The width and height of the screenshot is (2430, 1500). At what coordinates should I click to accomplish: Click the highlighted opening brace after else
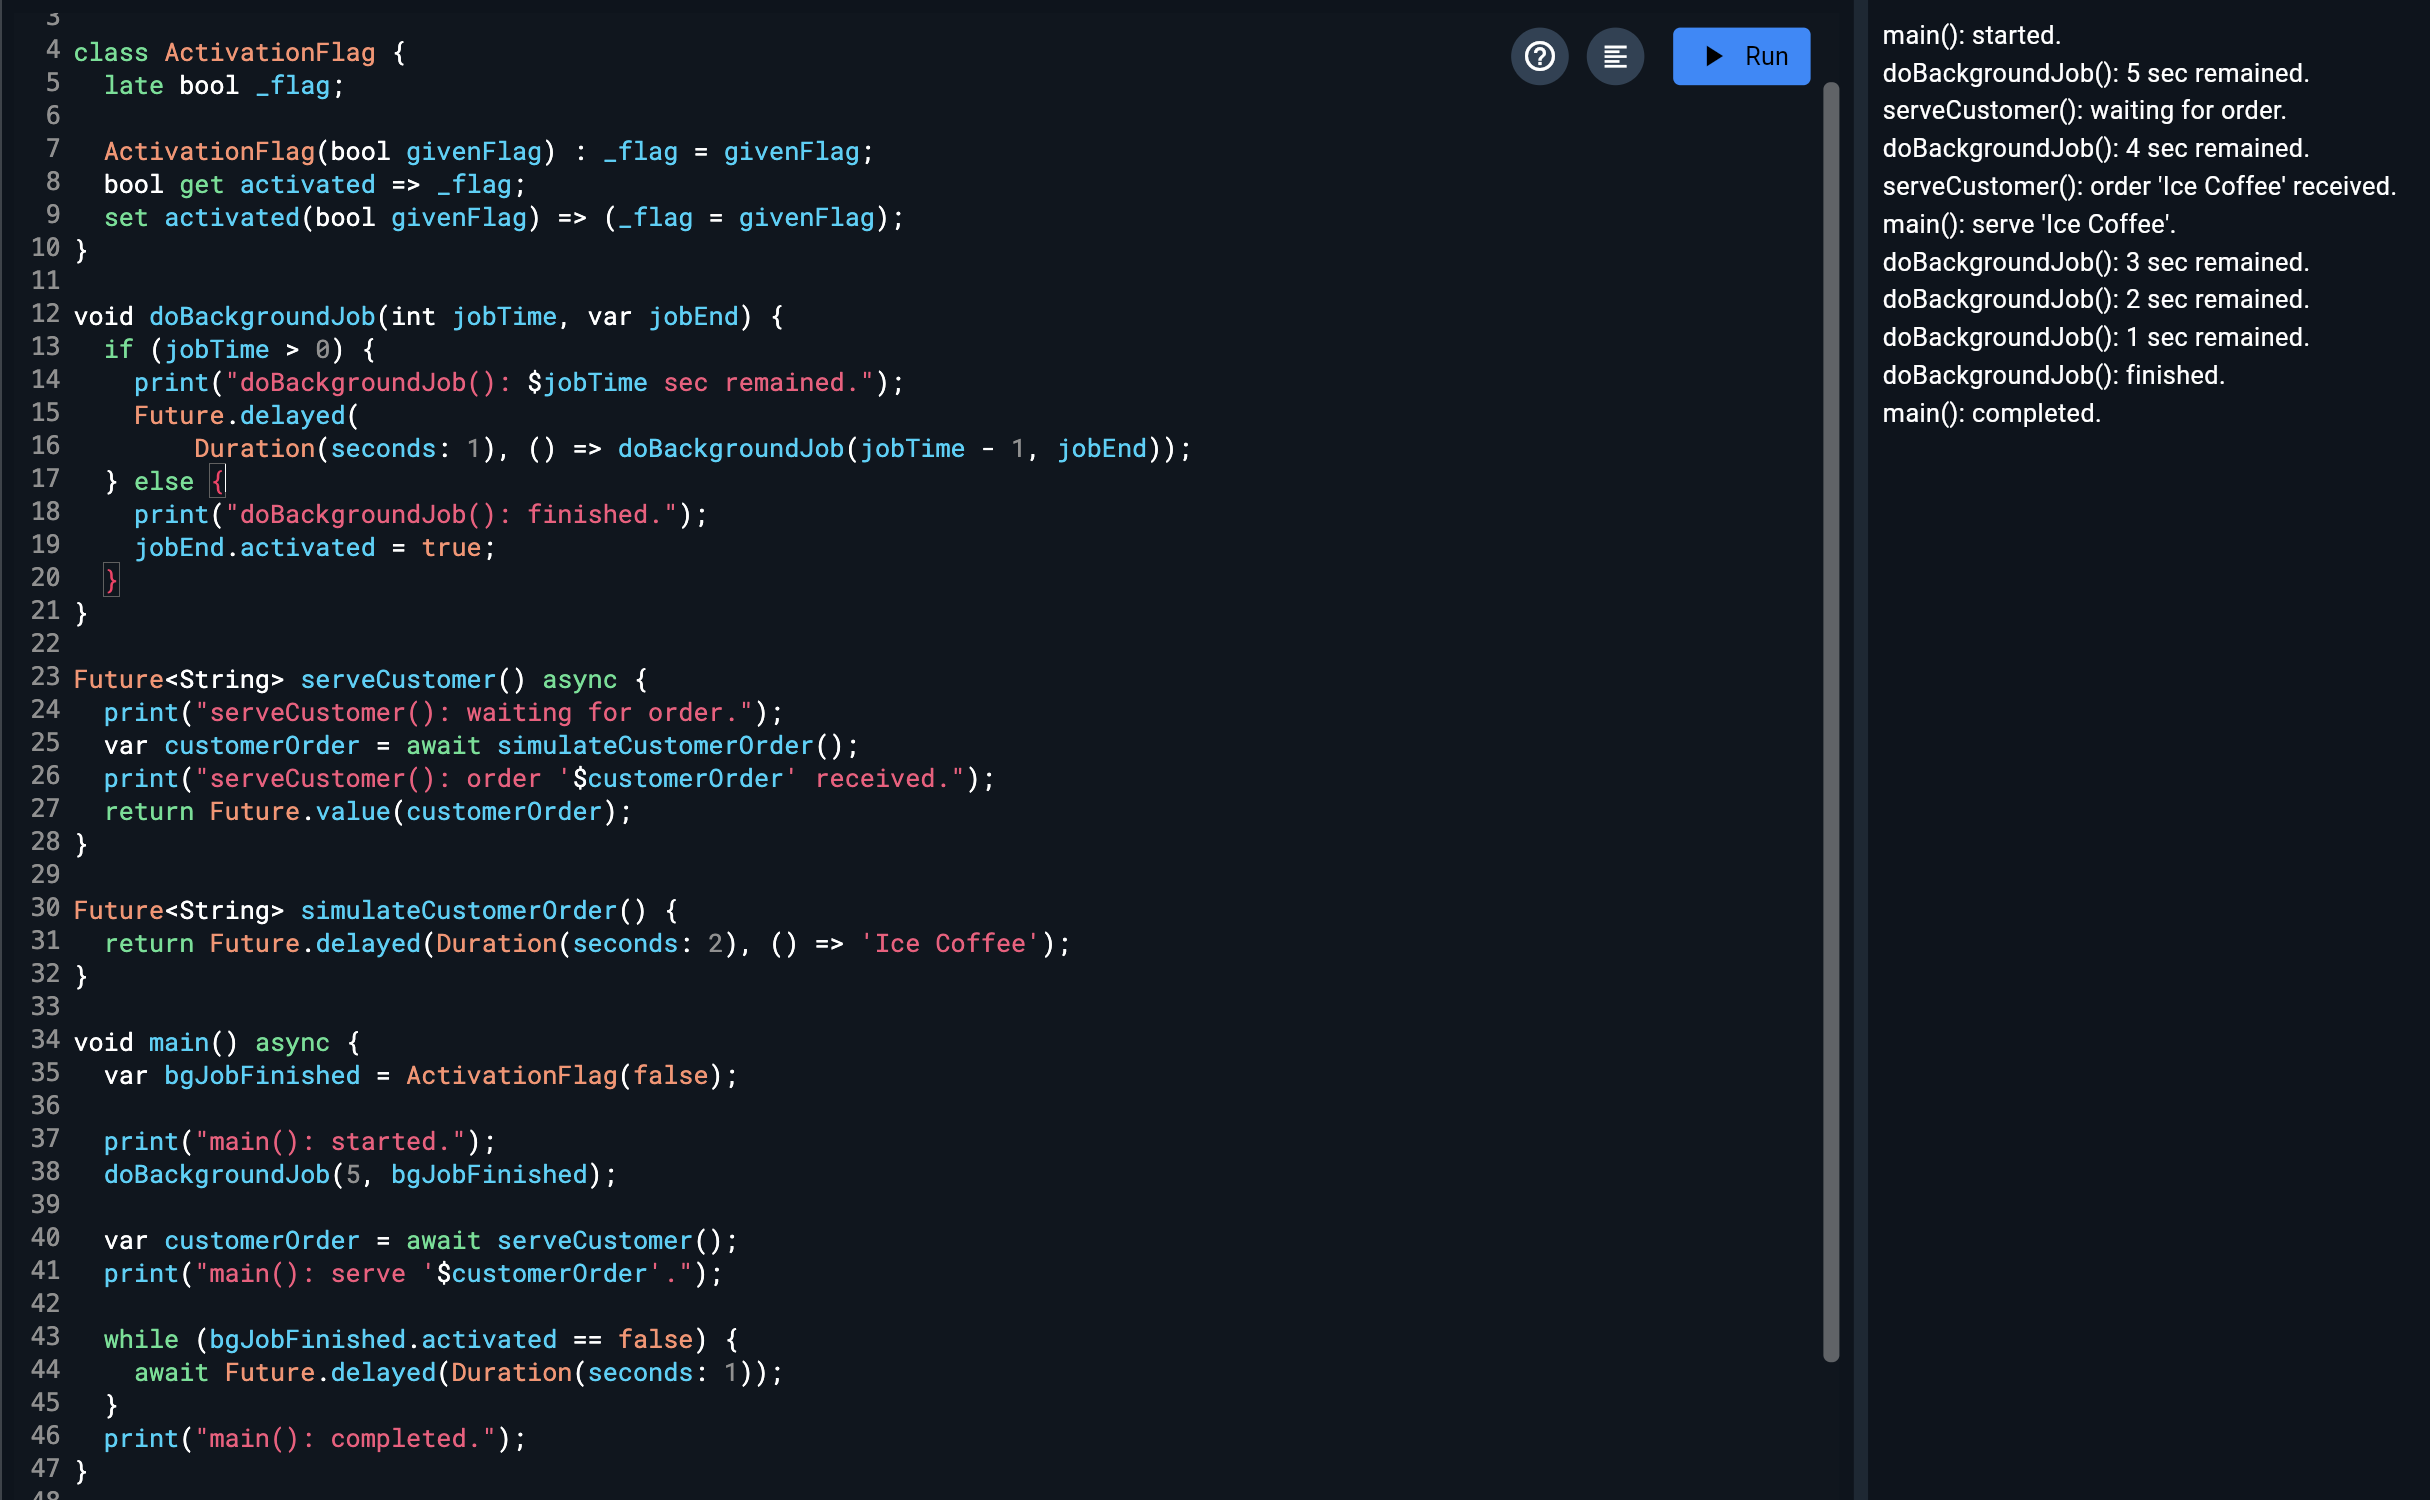[217, 482]
